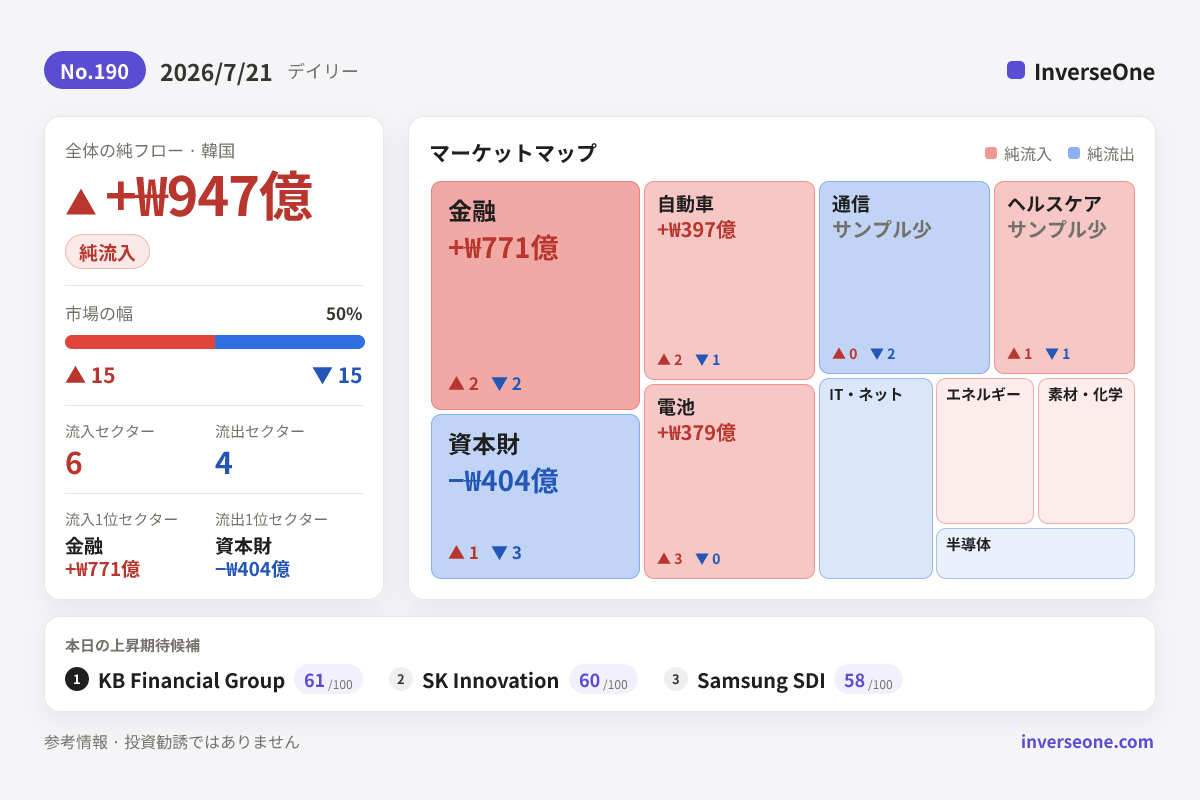The image size is (1200, 800).
Task: Click the InverseOne purple square logo
Action: (x=1016, y=70)
